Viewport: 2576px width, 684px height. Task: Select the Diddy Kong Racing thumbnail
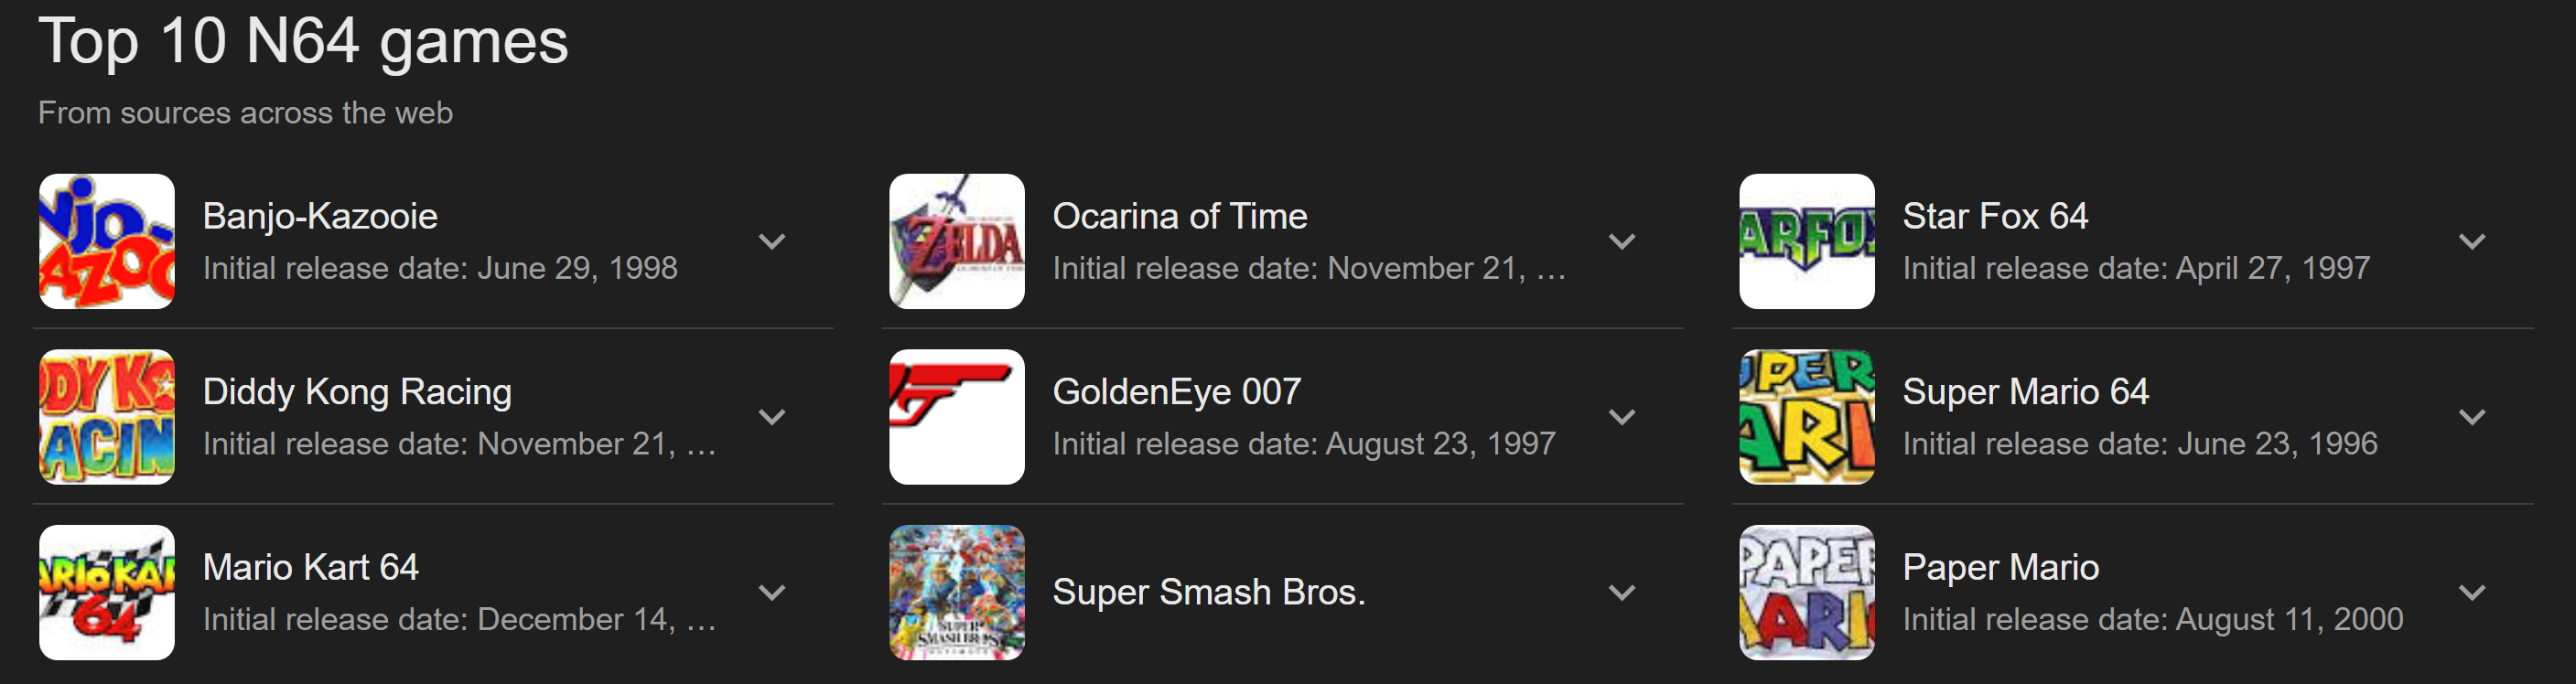point(107,417)
